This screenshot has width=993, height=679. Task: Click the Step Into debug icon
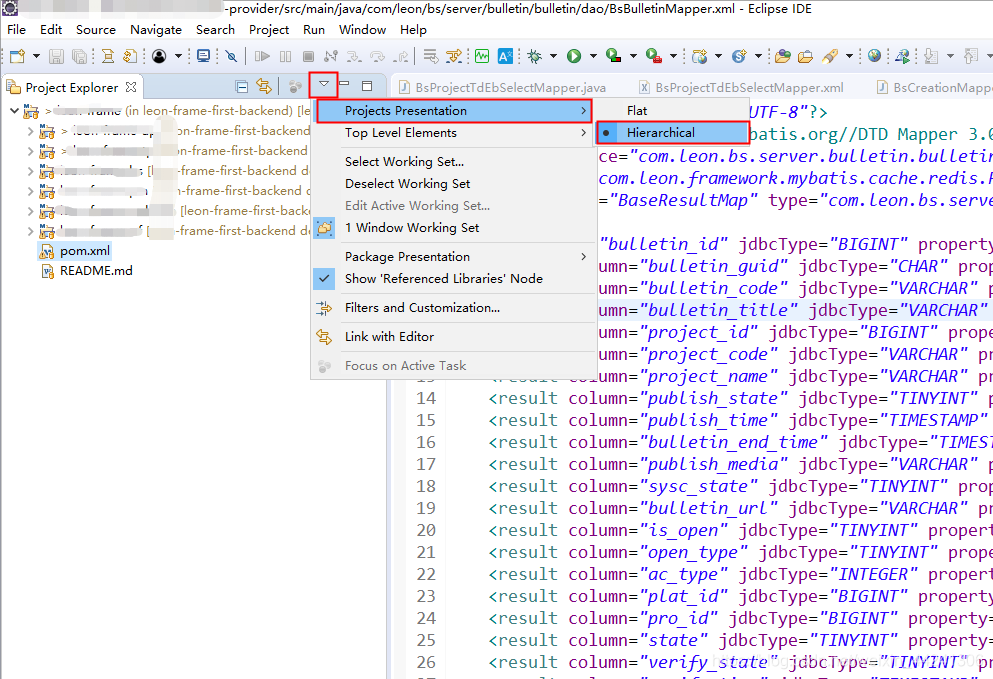click(x=354, y=56)
